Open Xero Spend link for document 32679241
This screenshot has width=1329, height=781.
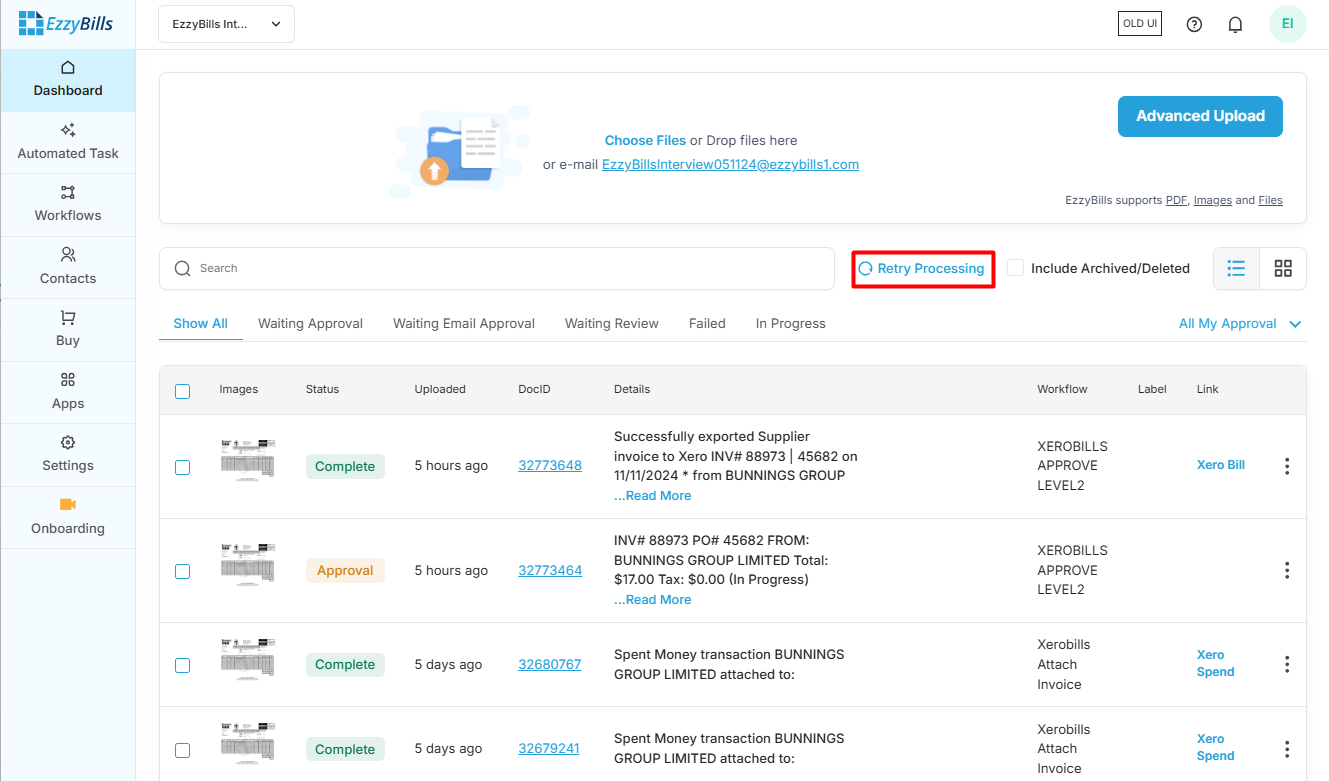[1216, 748]
